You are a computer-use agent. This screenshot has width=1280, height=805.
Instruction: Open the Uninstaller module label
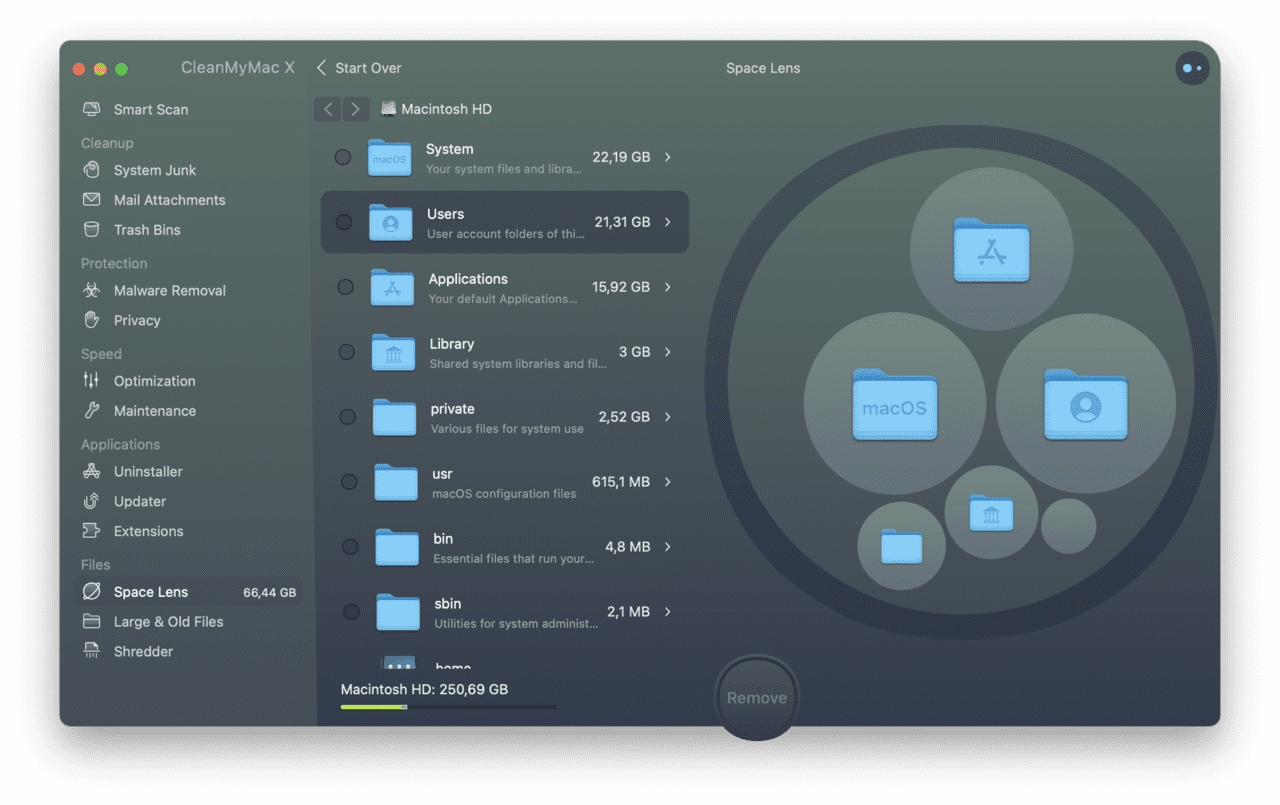point(148,471)
